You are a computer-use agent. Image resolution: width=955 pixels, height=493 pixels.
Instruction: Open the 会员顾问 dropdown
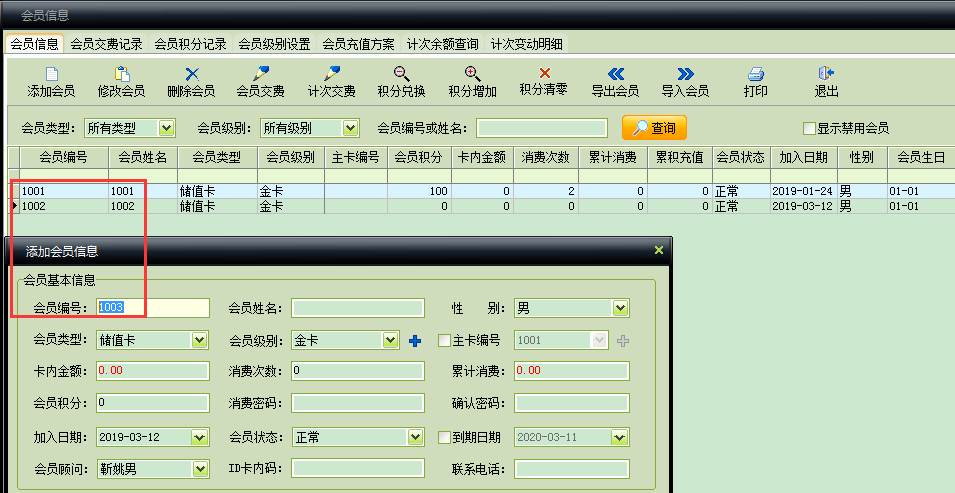(x=199, y=469)
